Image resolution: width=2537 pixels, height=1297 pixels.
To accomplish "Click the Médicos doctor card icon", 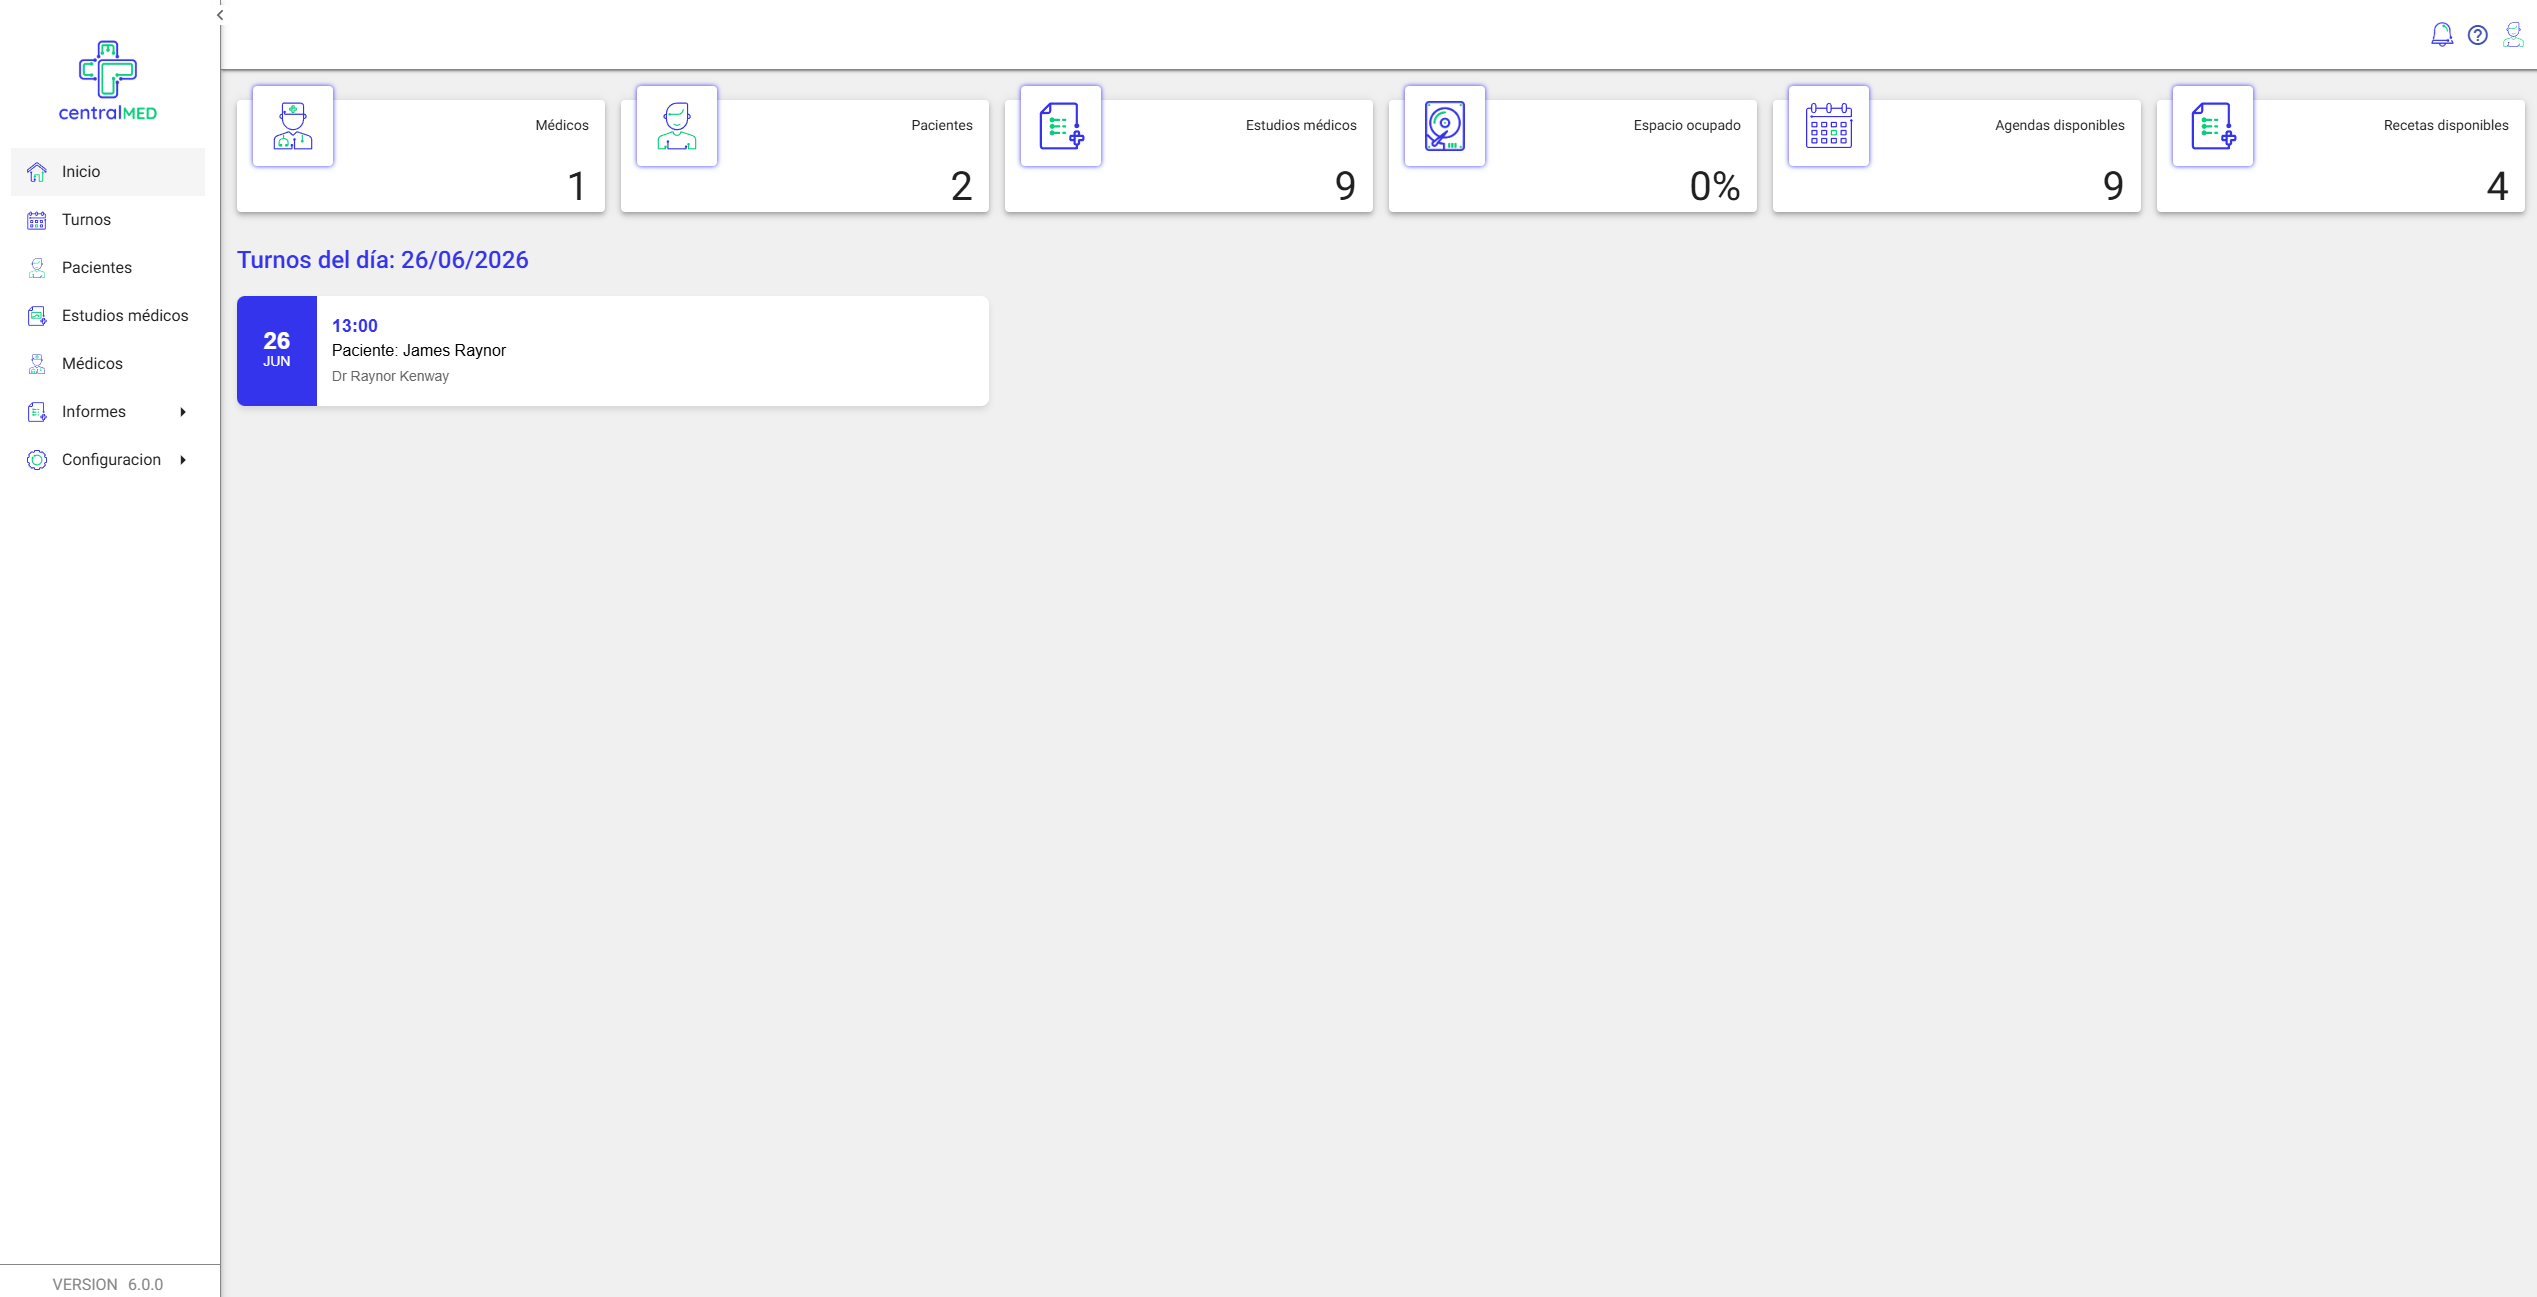I will (x=293, y=126).
